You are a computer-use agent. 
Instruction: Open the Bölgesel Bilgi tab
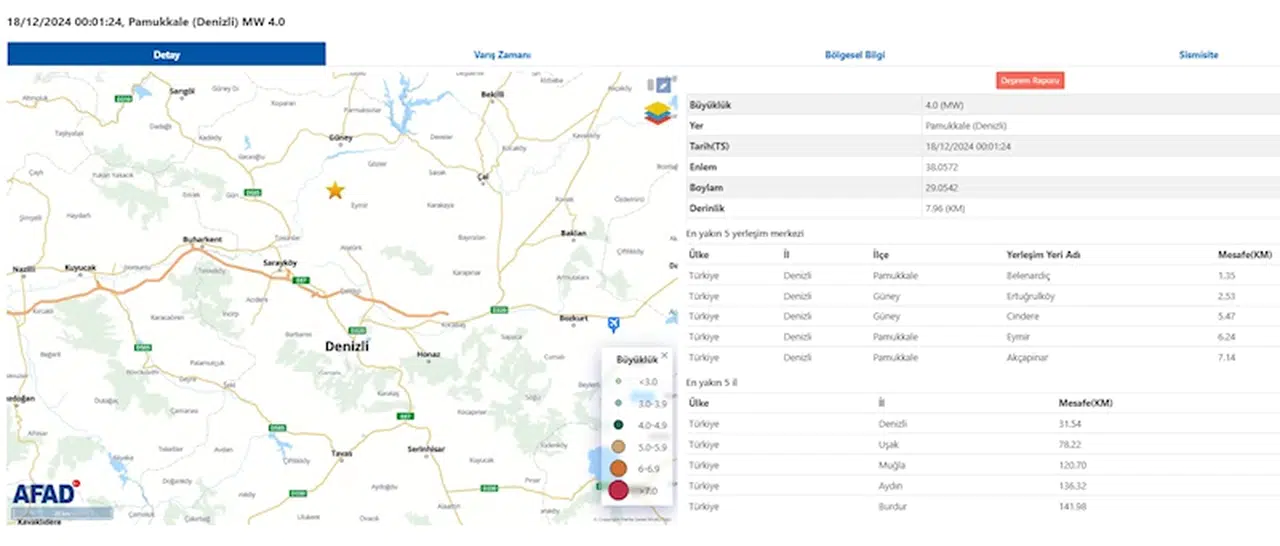[x=854, y=55]
